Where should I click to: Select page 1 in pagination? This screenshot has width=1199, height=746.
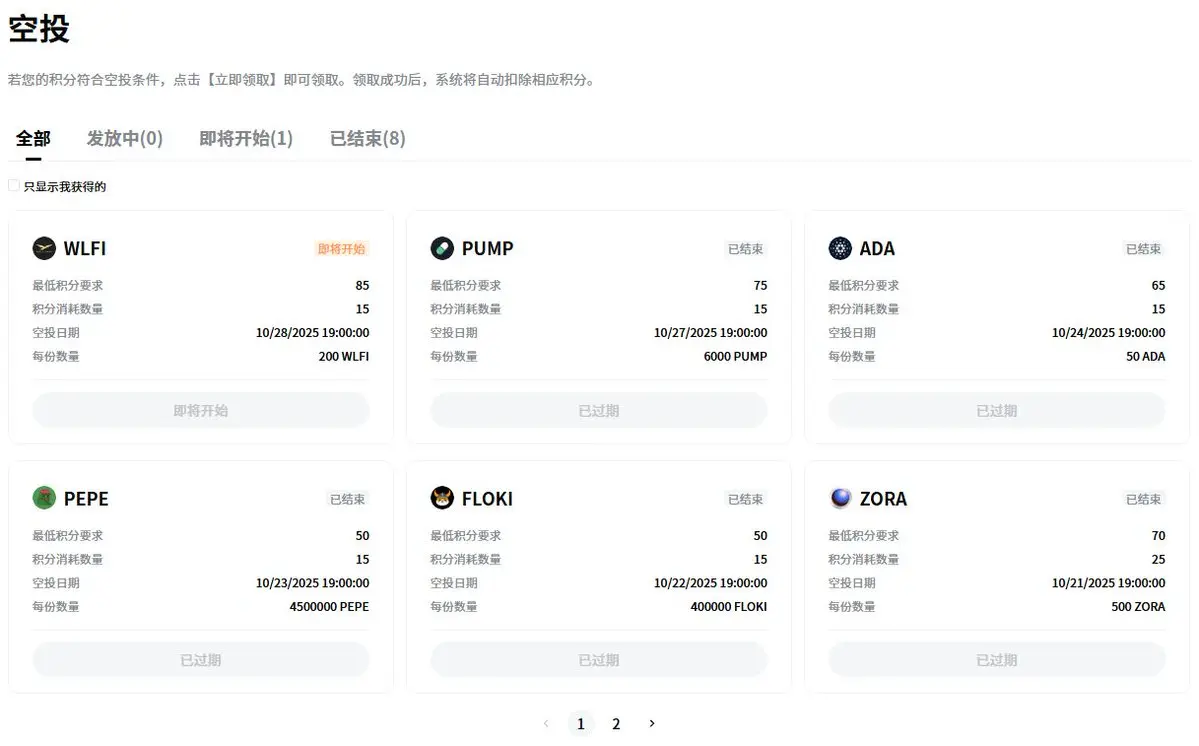tap(580, 723)
